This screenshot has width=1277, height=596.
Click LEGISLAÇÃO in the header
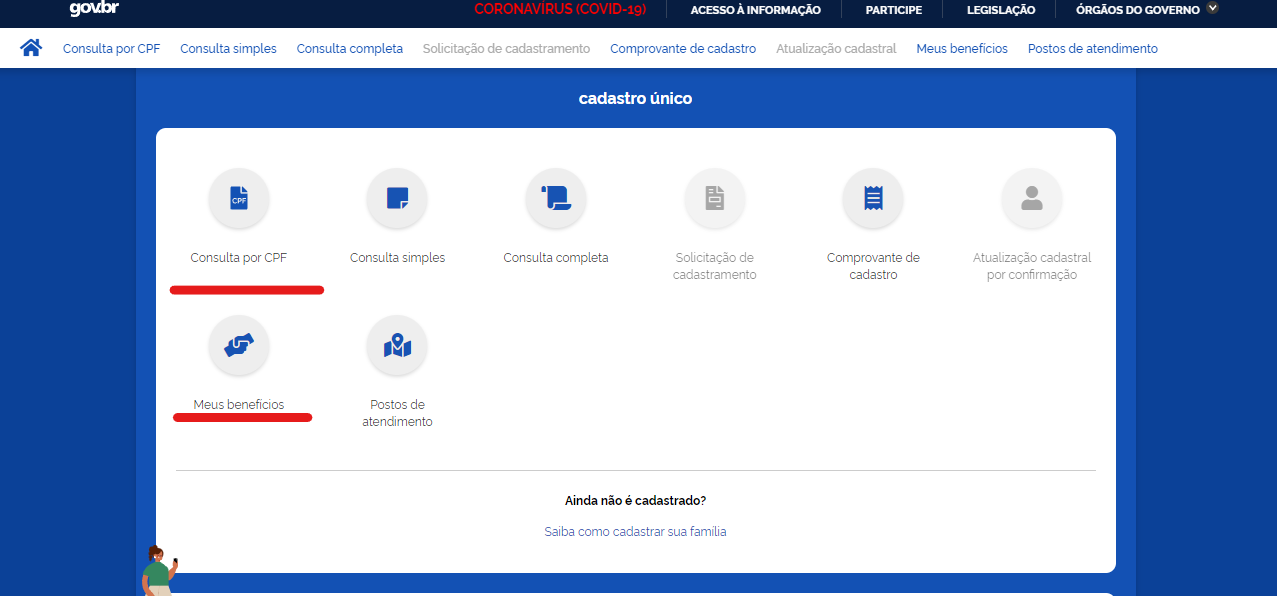point(999,9)
